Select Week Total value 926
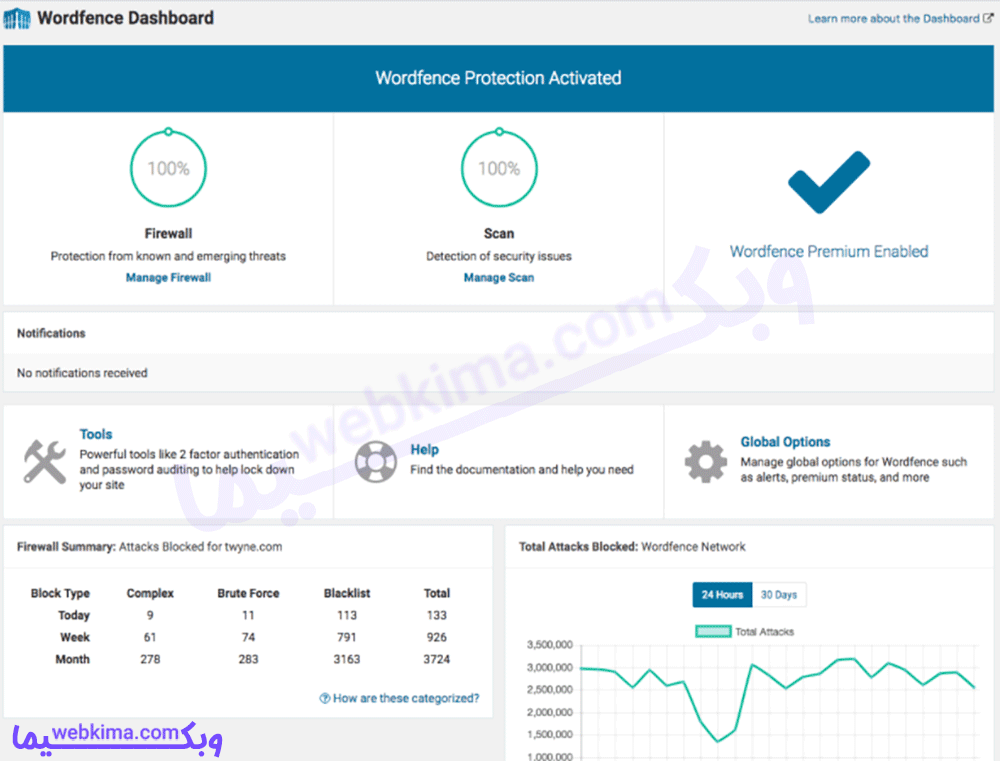 click(436, 637)
